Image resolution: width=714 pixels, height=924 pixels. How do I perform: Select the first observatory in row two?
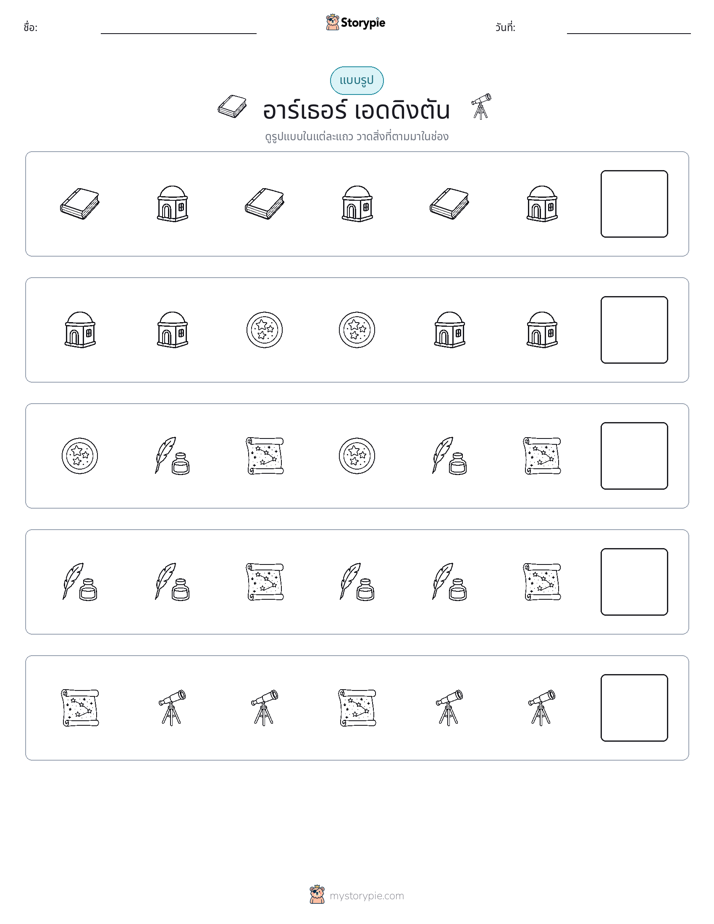[80, 330]
